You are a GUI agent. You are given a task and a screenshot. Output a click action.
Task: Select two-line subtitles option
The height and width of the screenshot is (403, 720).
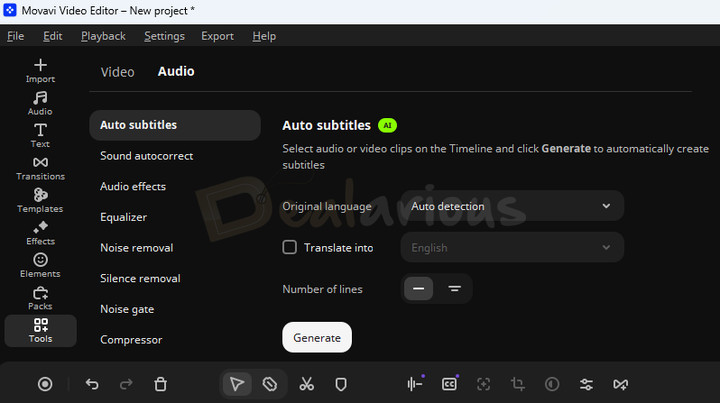(454, 289)
